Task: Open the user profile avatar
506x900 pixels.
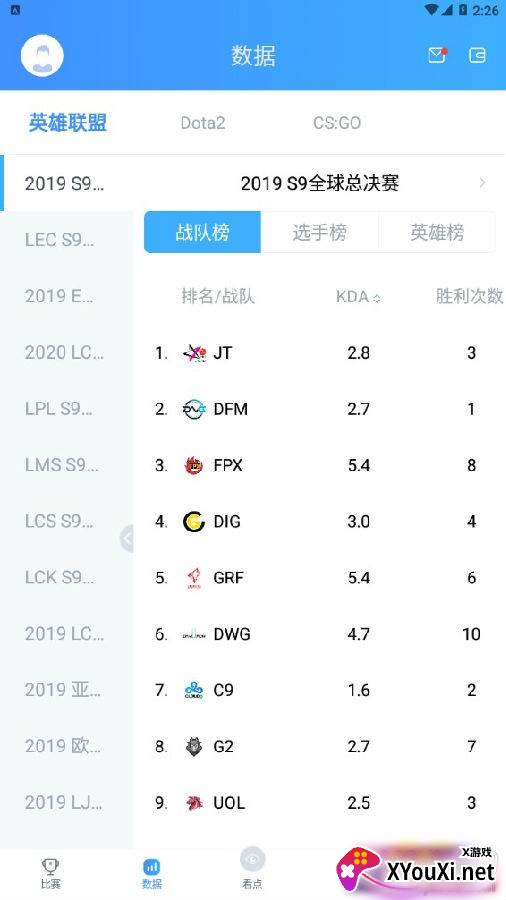Action: coord(42,56)
